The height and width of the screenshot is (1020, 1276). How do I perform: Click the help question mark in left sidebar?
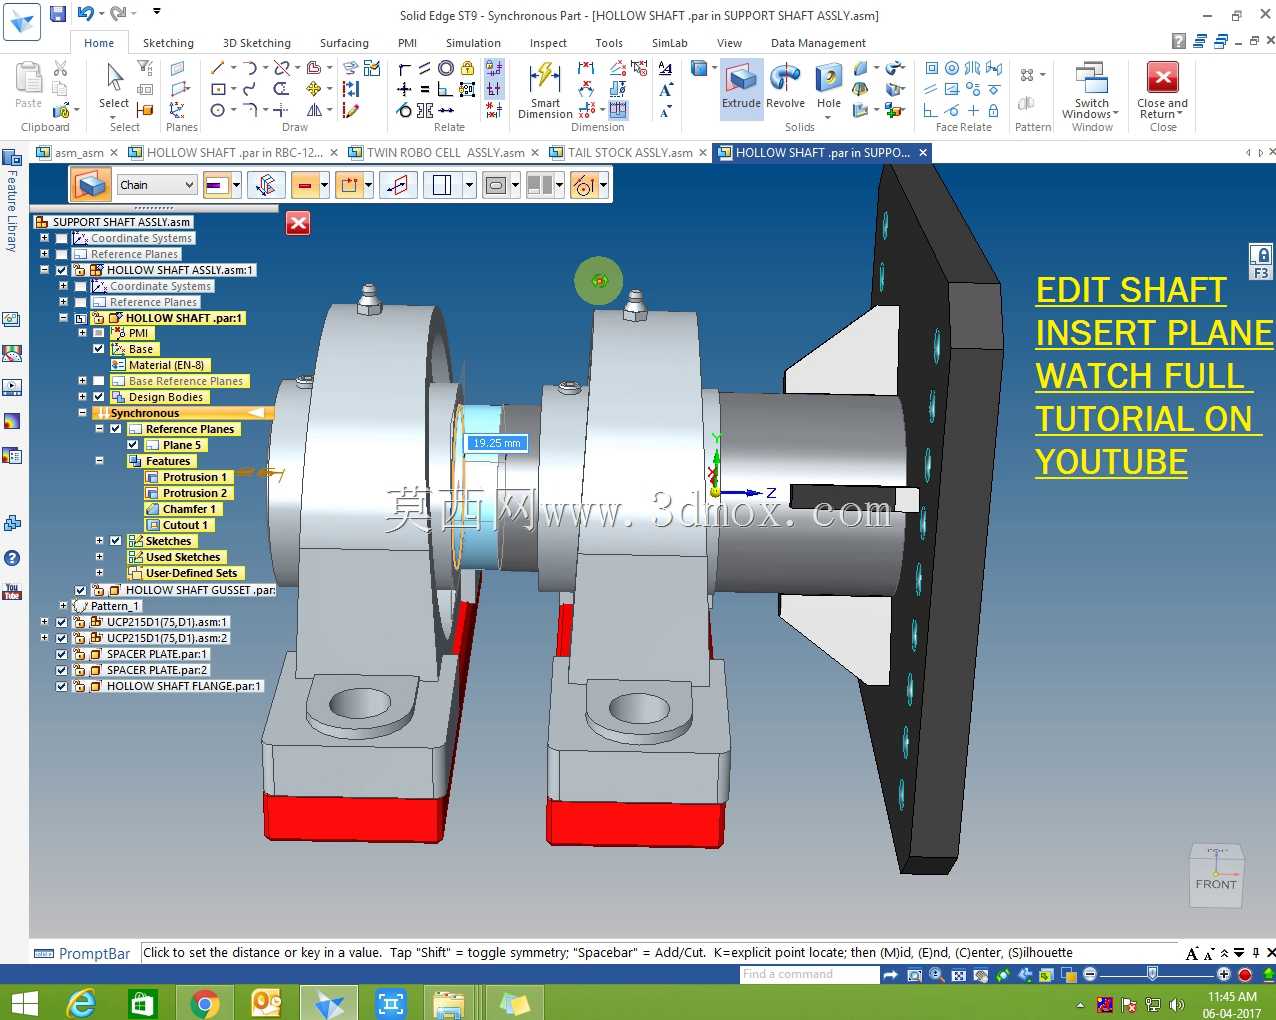click(x=12, y=558)
